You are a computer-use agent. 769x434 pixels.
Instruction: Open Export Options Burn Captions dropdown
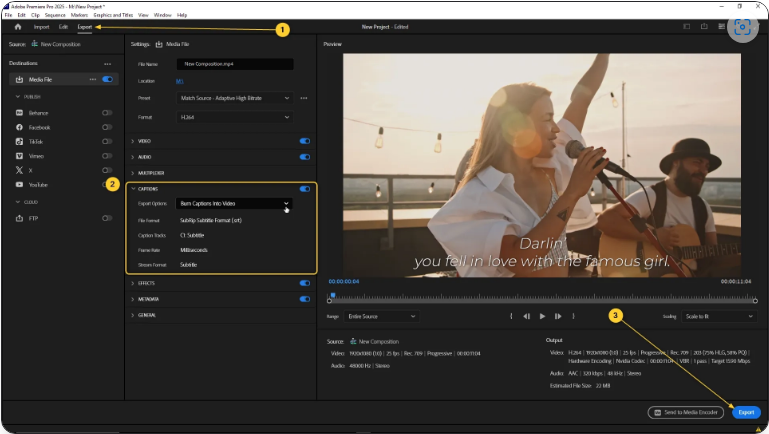coord(234,204)
